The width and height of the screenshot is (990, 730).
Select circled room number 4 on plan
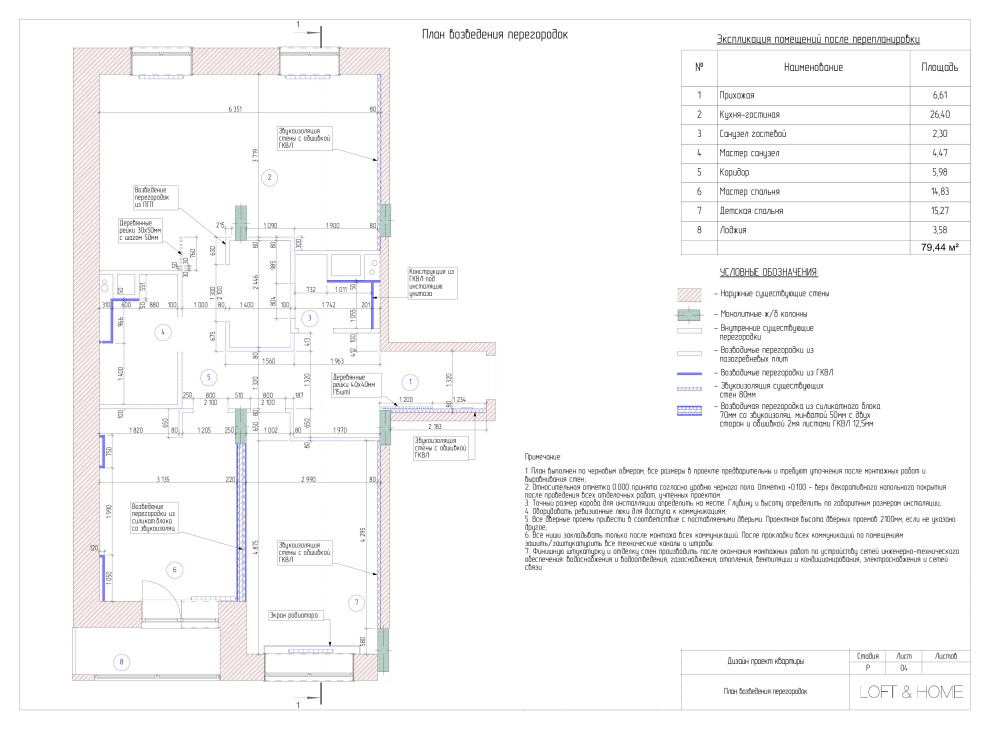(163, 331)
